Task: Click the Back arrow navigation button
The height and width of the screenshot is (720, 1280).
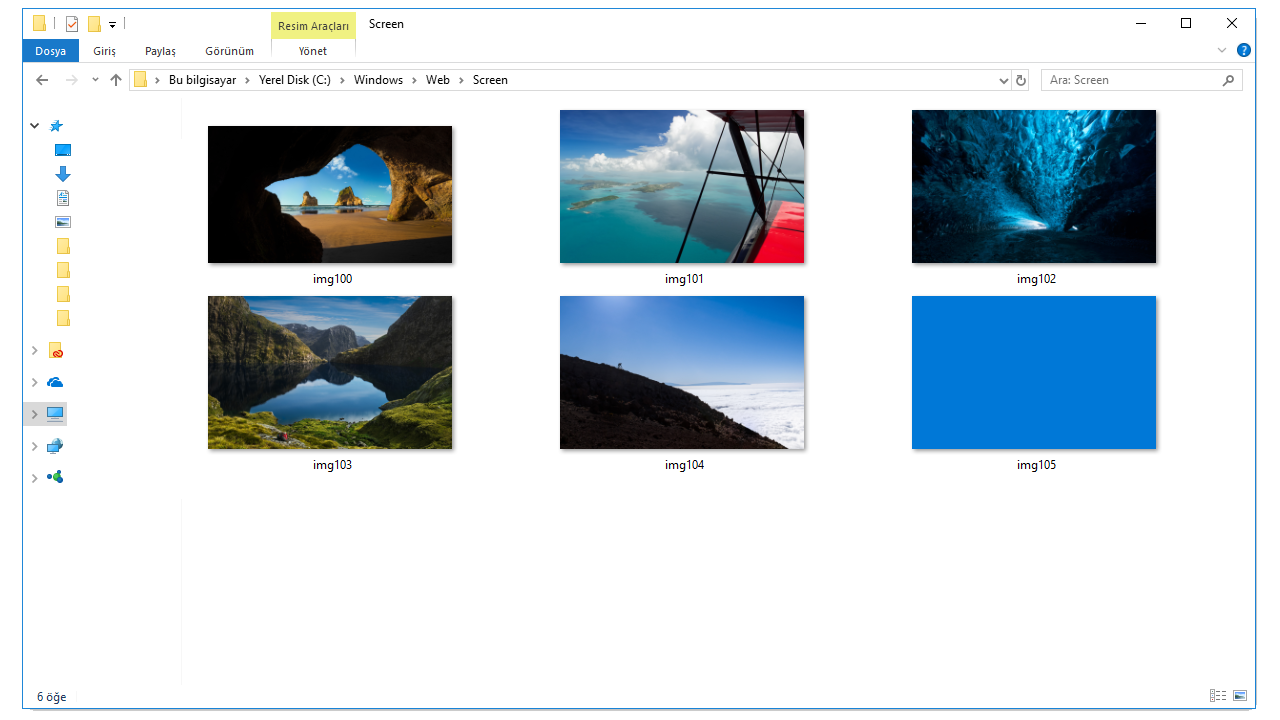Action: tap(42, 80)
